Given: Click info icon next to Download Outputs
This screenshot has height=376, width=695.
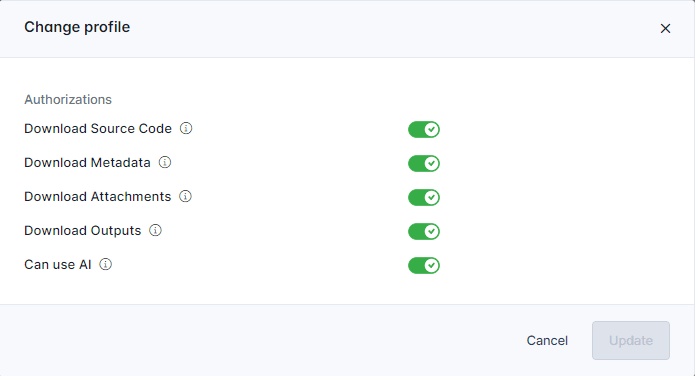Looking at the screenshot, I should 155,231.
